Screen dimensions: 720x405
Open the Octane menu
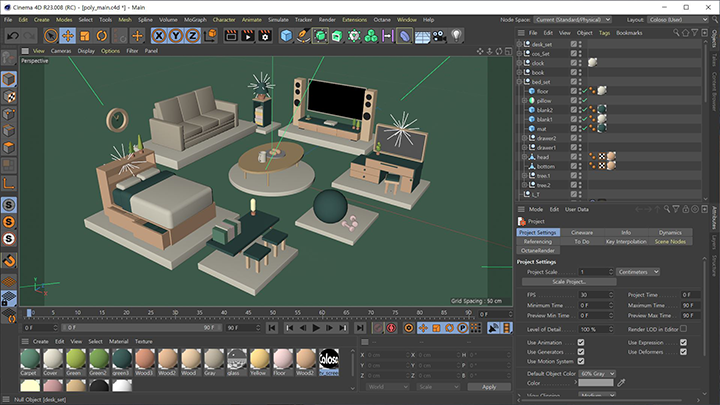[x=382, y=20]
